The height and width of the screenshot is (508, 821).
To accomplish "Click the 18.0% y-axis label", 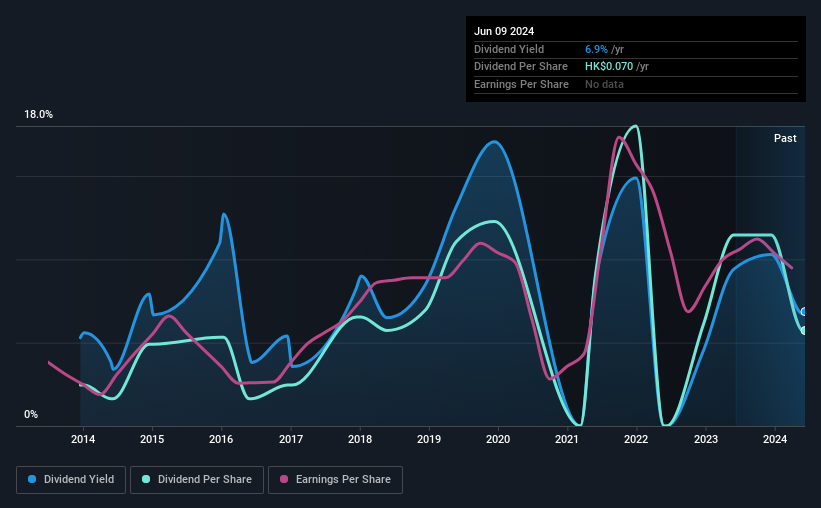I will tap(38, 115).
